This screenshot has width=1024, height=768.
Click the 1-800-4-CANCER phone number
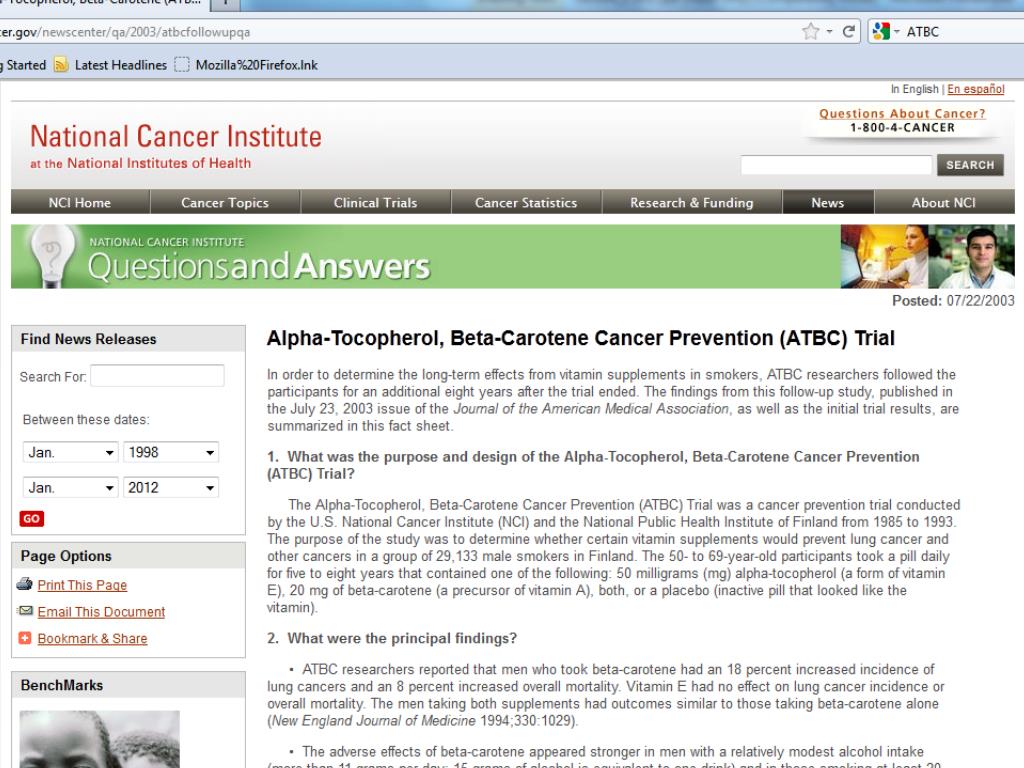pyautogui.click(x=902, y=127)
